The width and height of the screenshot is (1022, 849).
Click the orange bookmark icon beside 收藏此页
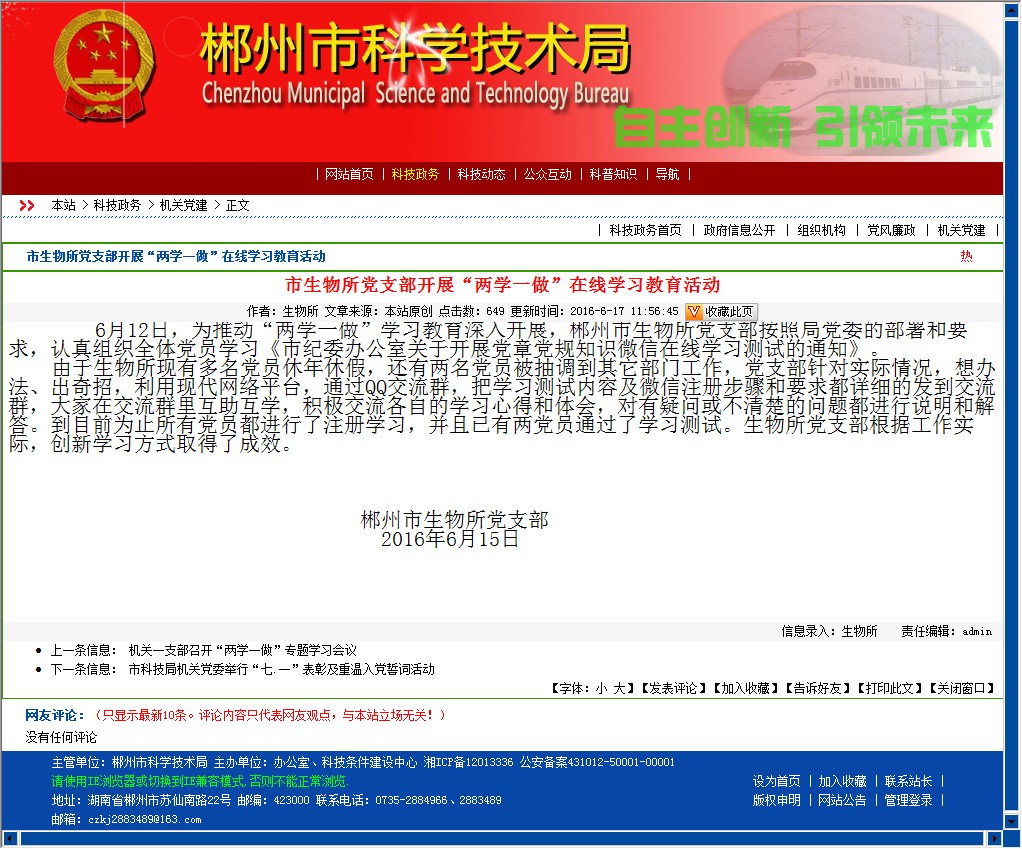(x=694, y=312)
